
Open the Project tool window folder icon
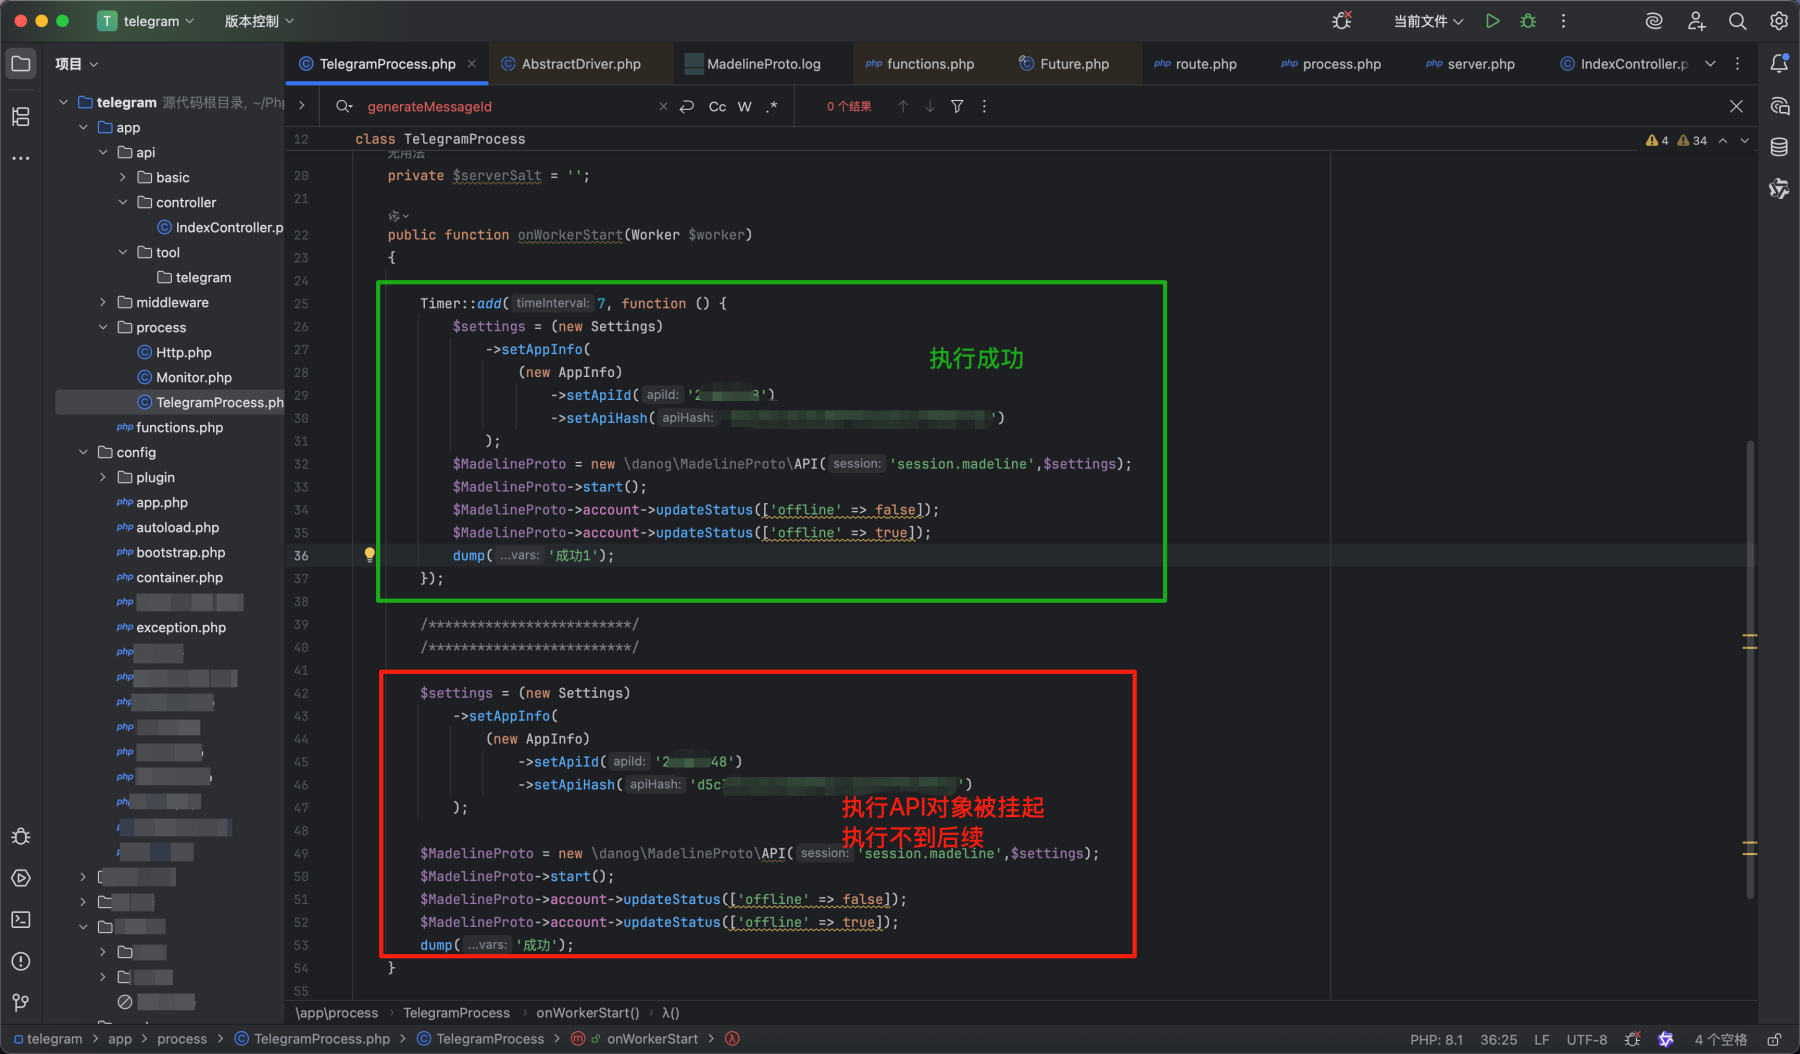[x=21, y=64]
